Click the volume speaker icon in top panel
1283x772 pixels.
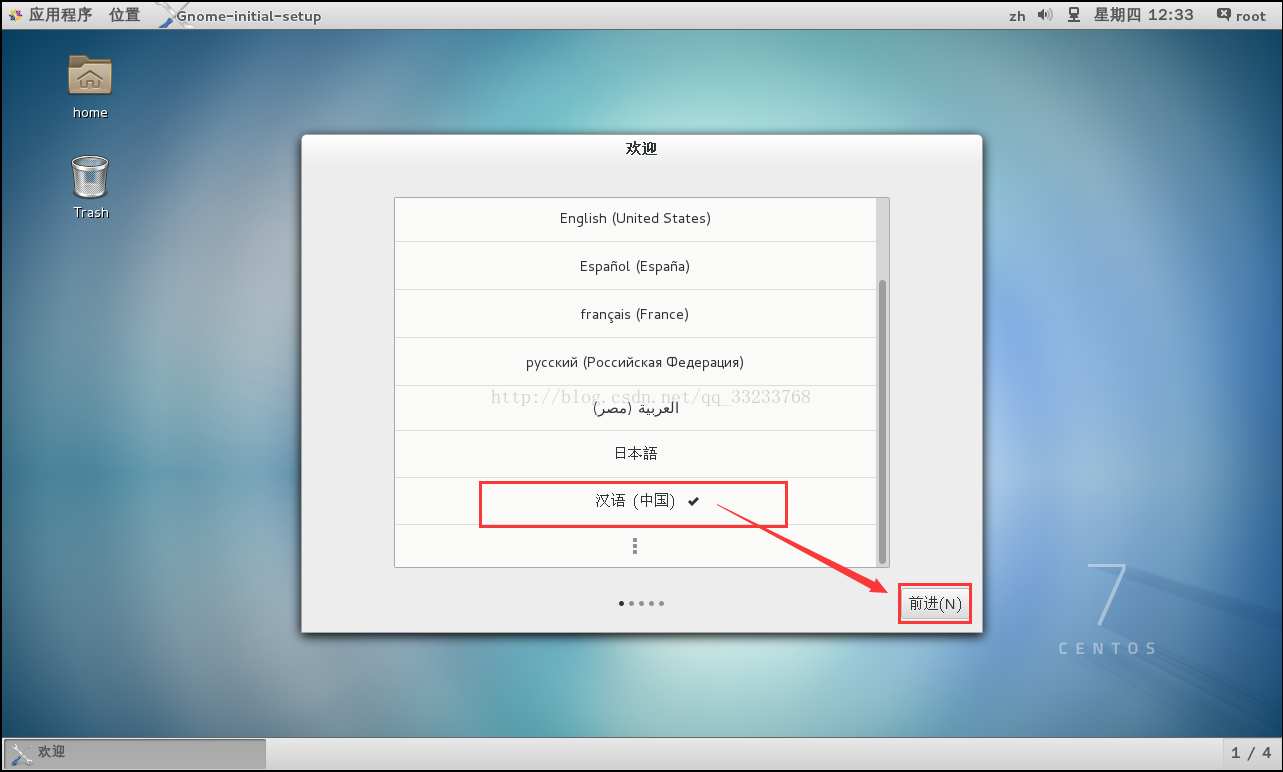1045,15
